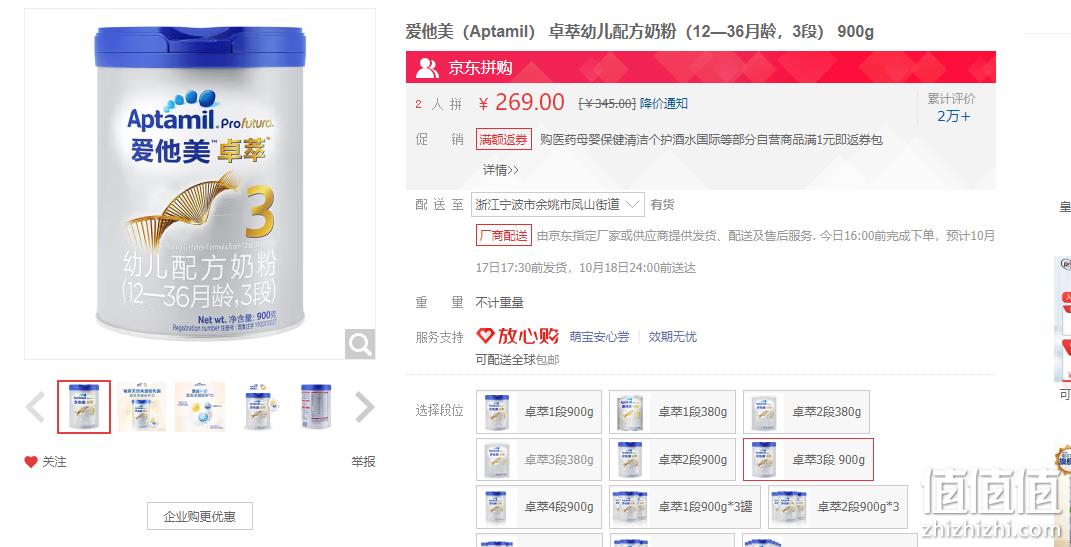Choose the 卓萃2段380g variant
1071x547 pixels.
[x=806, y=412]
